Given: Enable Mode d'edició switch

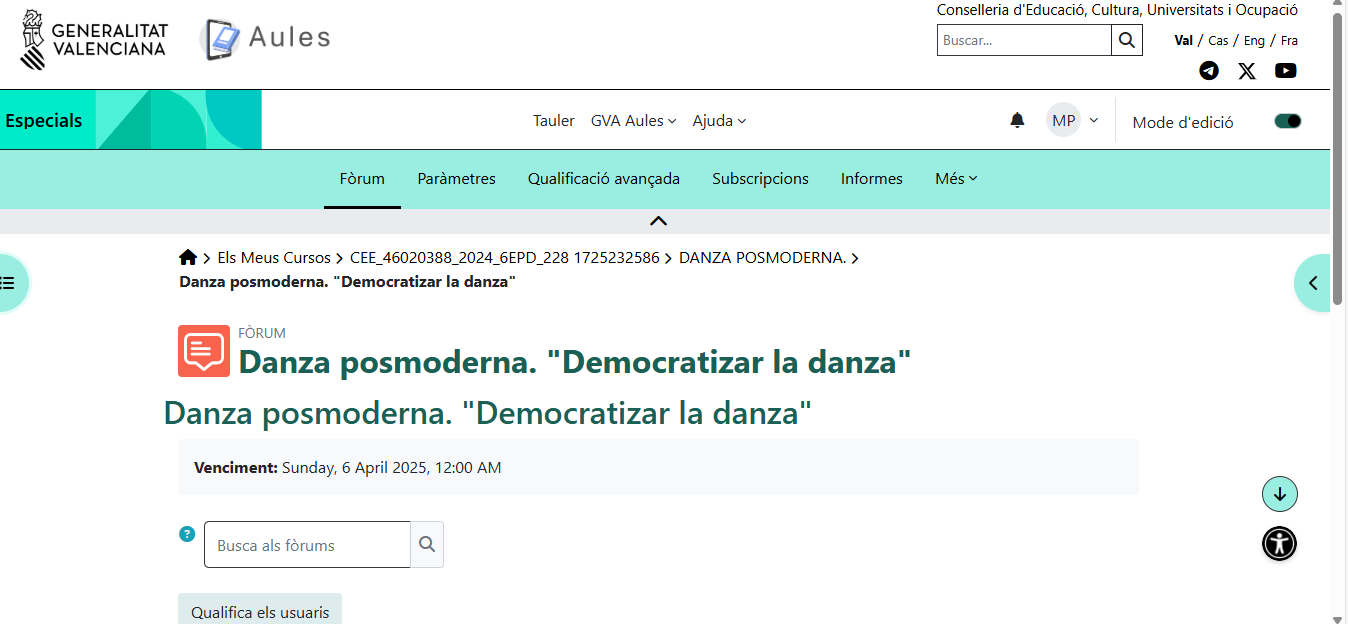Looking at the screenshot, I should tap(1288, 119).
